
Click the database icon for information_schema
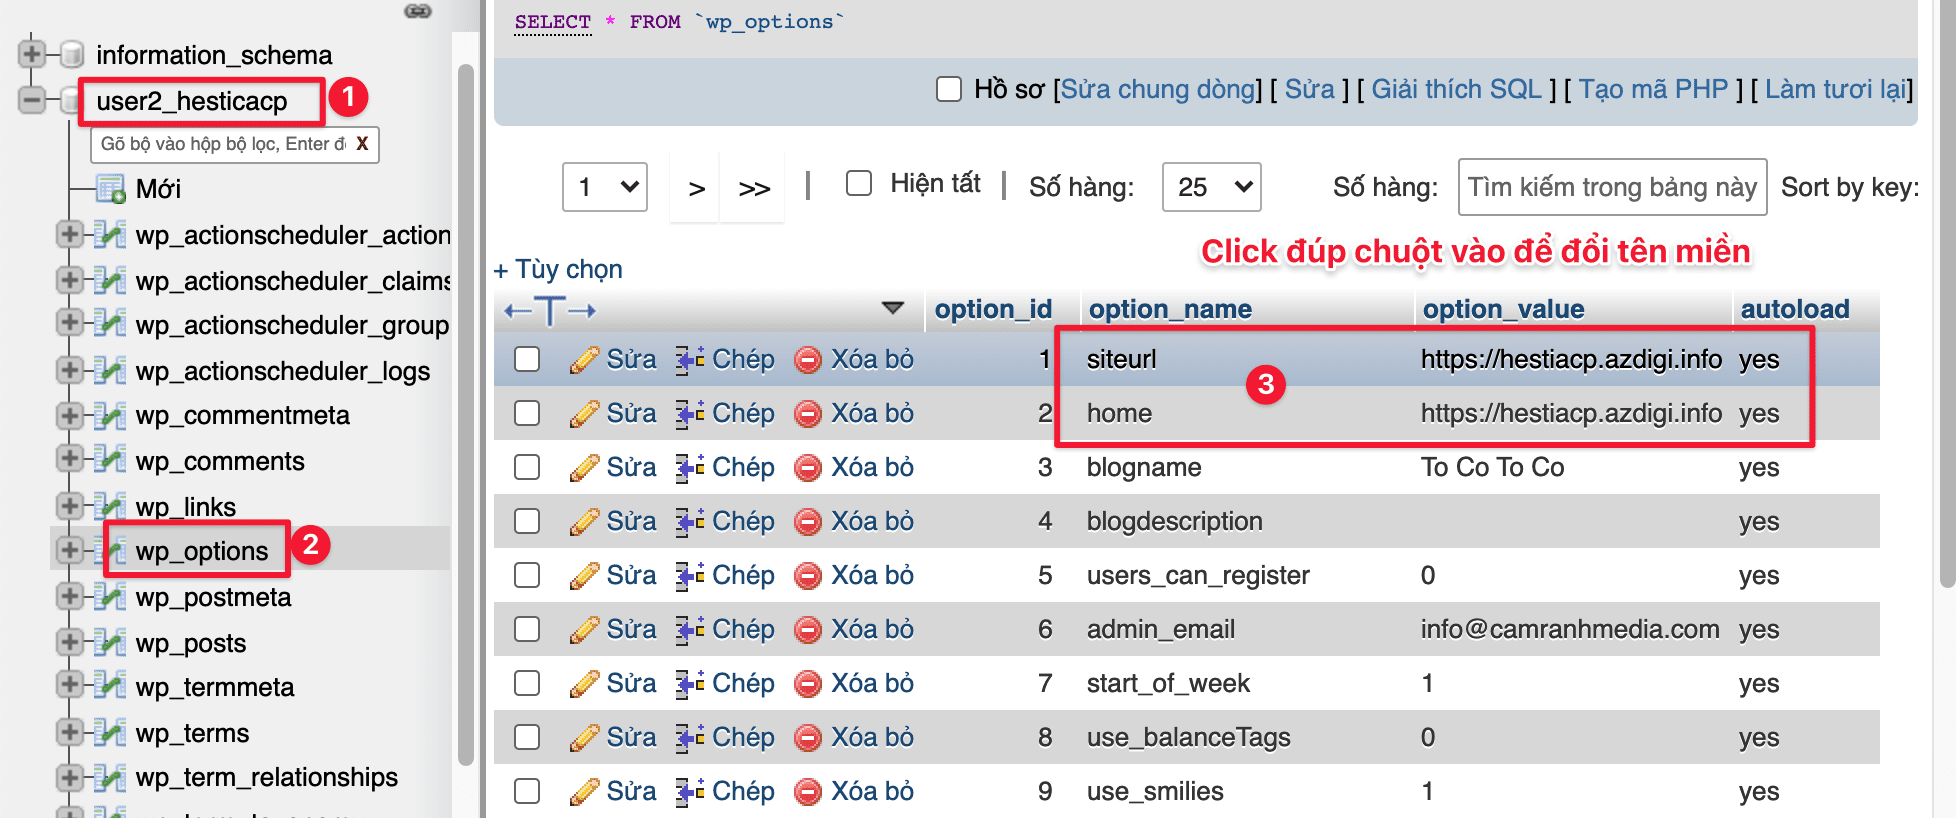coord(71,54)
